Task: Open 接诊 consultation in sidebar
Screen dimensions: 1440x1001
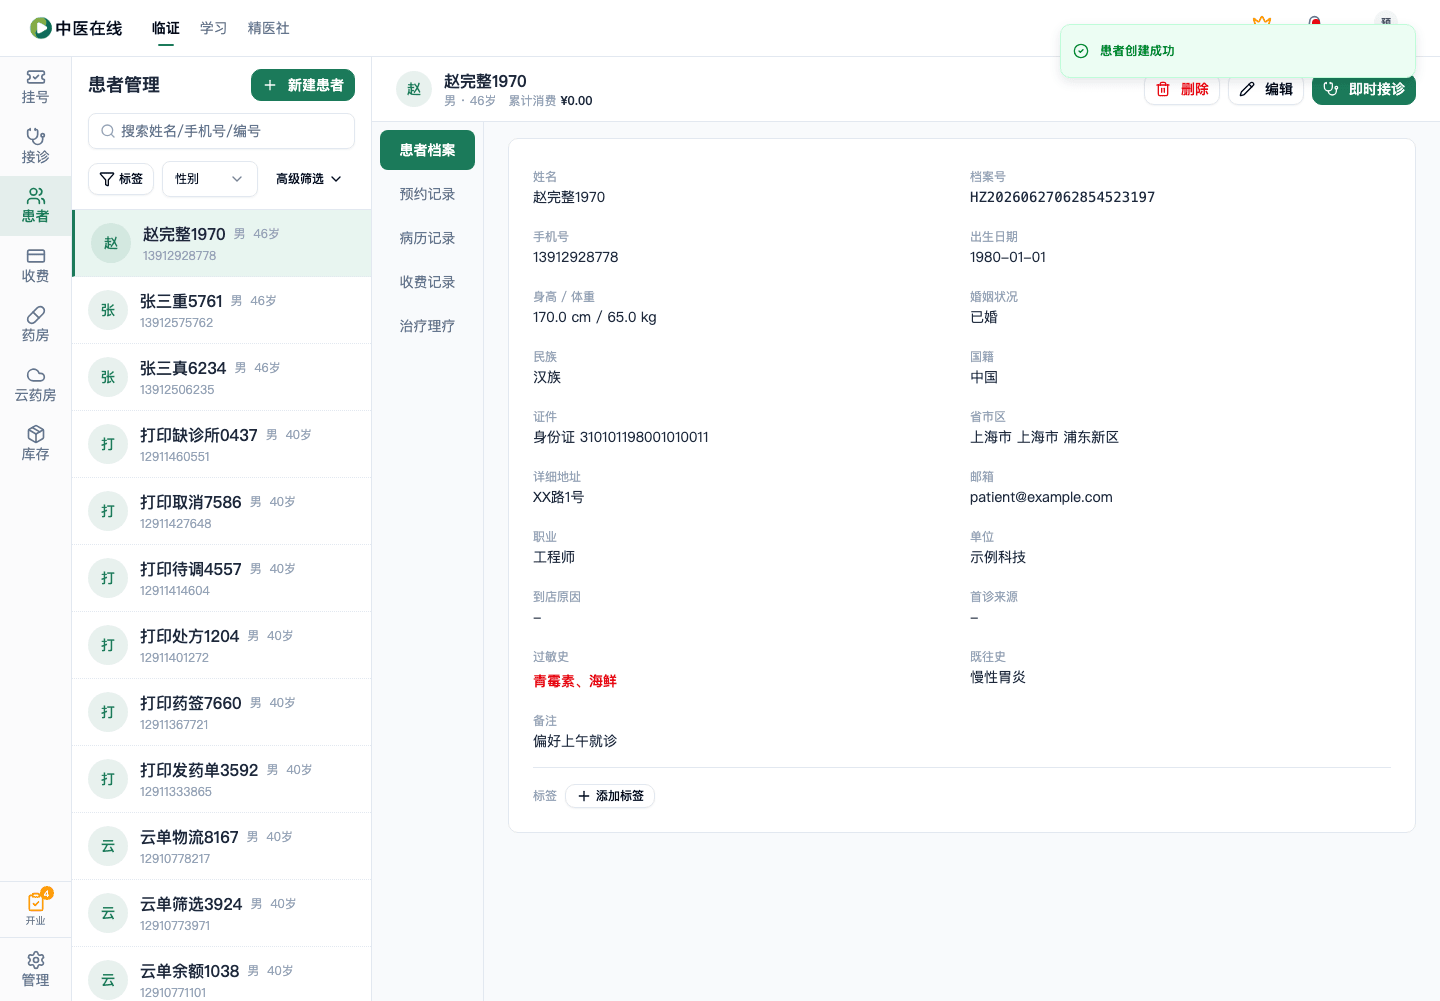Action: [x=35, y=146]
